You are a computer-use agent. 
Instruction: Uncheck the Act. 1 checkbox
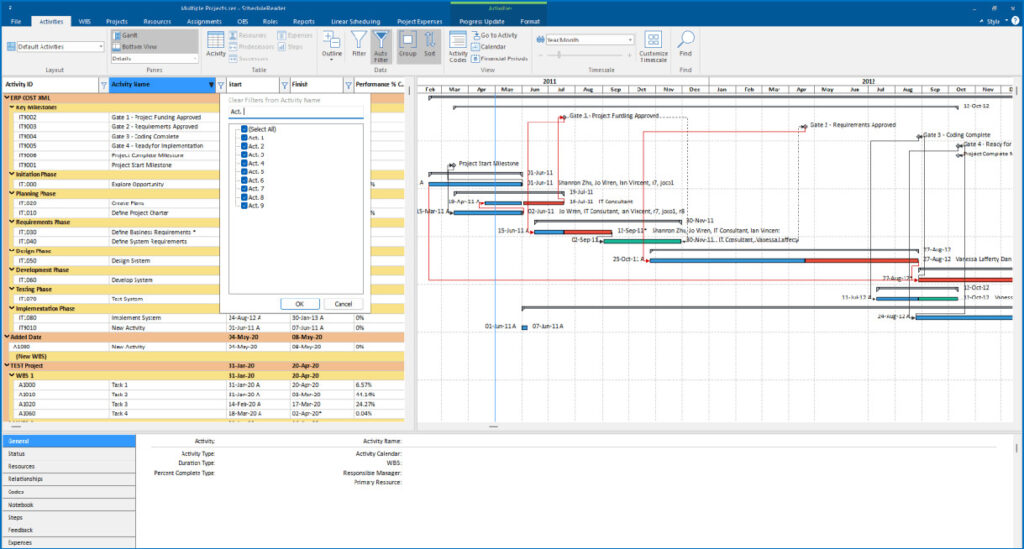tap(244, 138)
